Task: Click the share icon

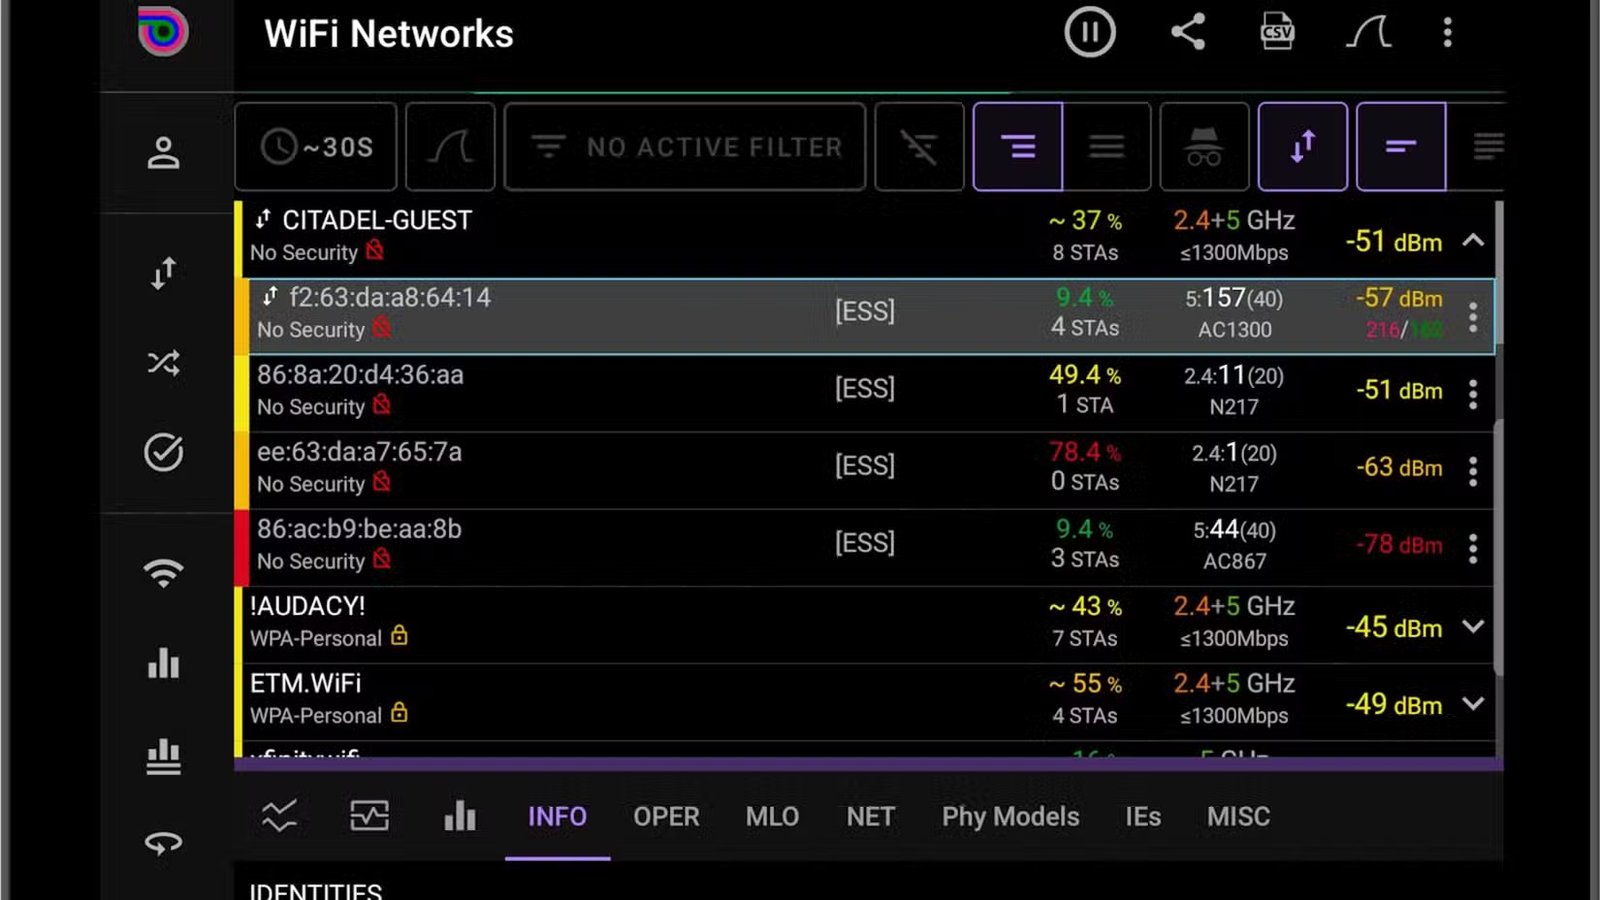Action: click(x=1188, y=33)
